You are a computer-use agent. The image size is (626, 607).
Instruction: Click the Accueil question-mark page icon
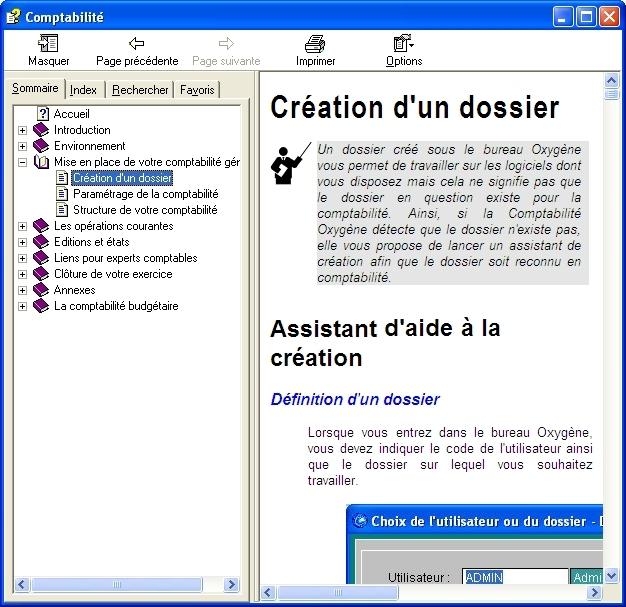pyautogui.click(x=43, y=114)
